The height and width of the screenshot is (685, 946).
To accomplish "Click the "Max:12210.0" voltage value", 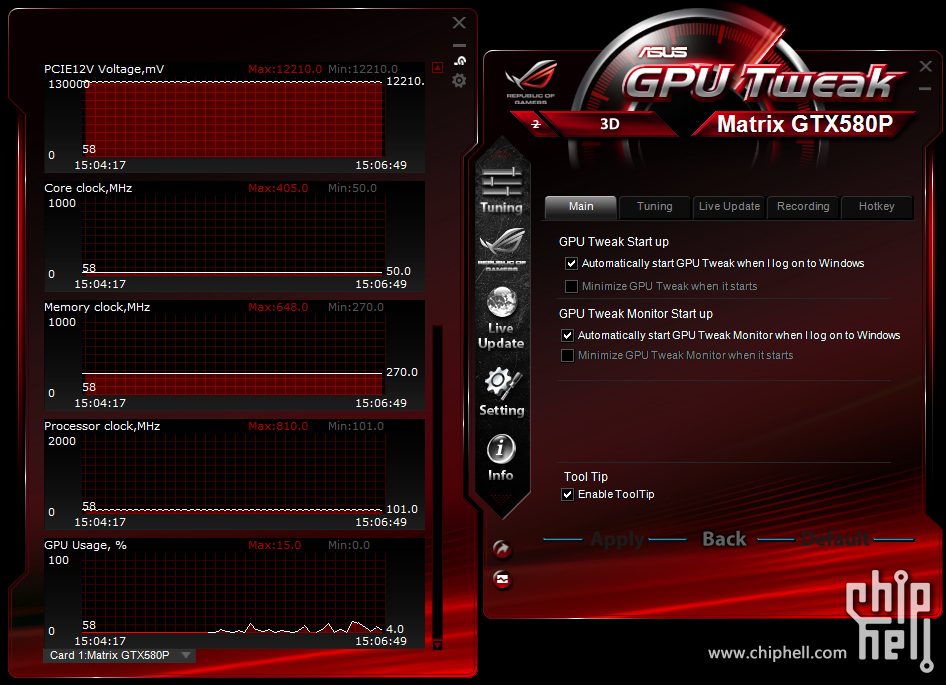I will (285, 69).
